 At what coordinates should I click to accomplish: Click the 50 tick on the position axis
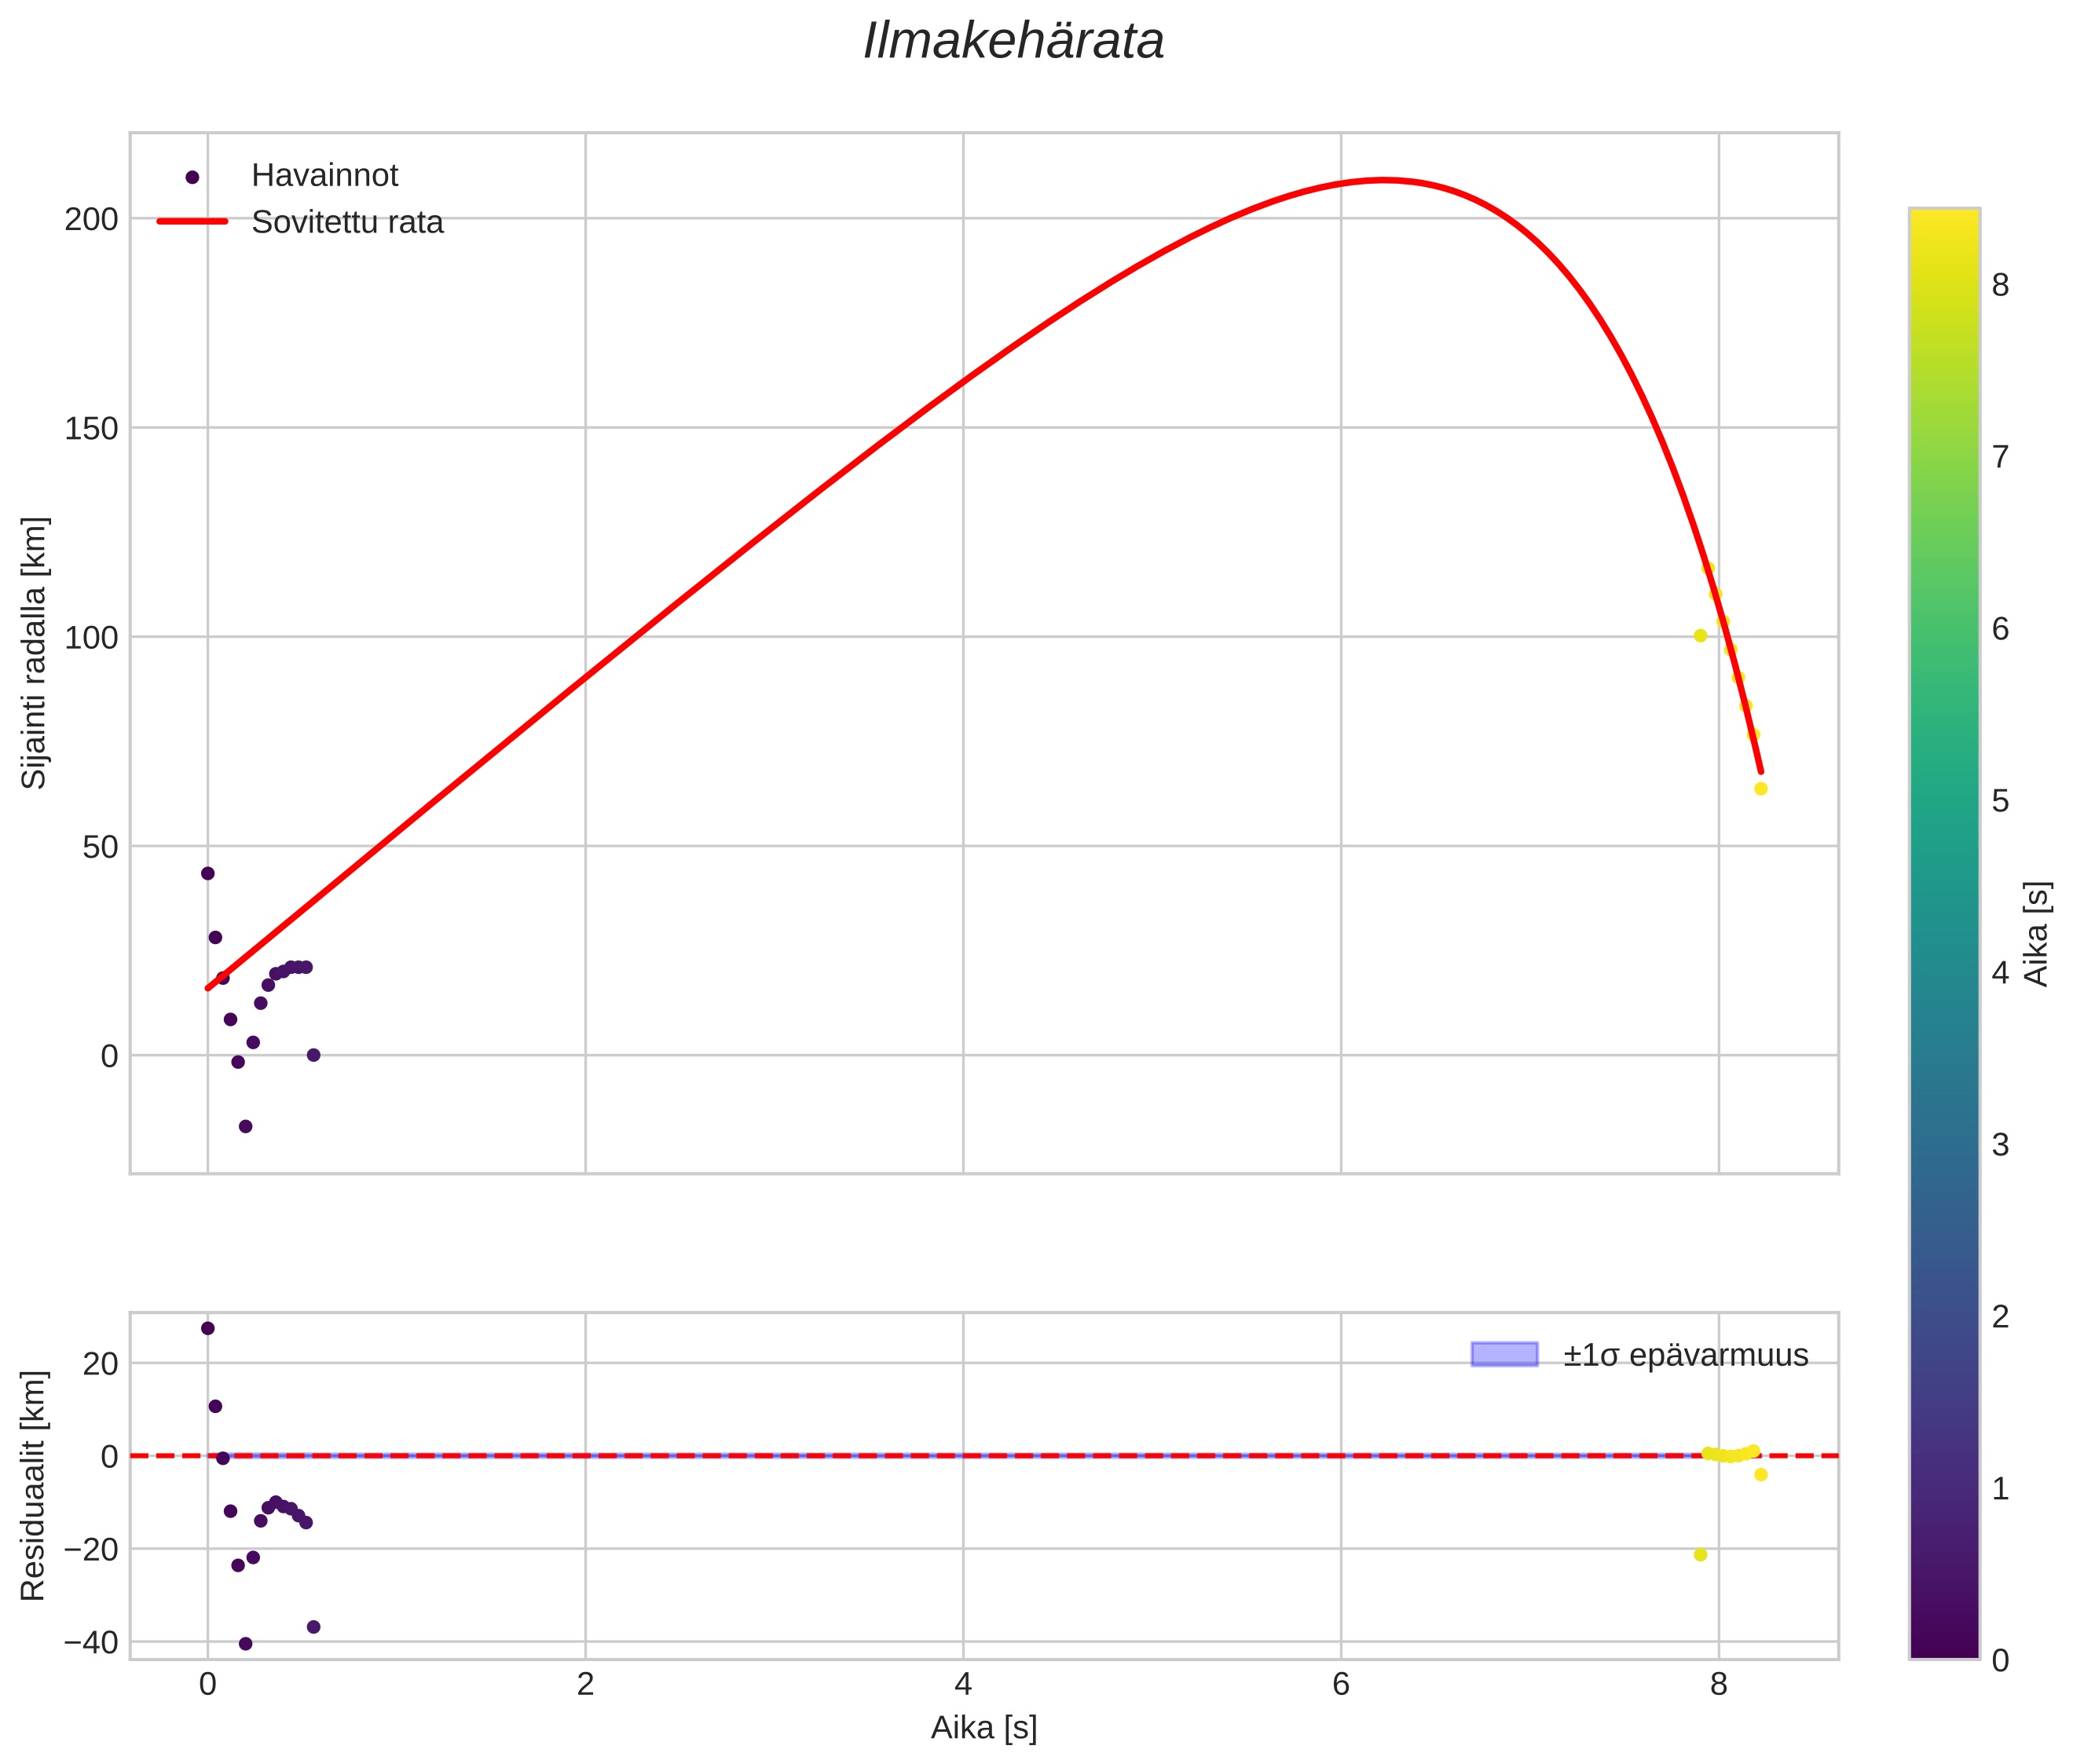coord(100,846)
